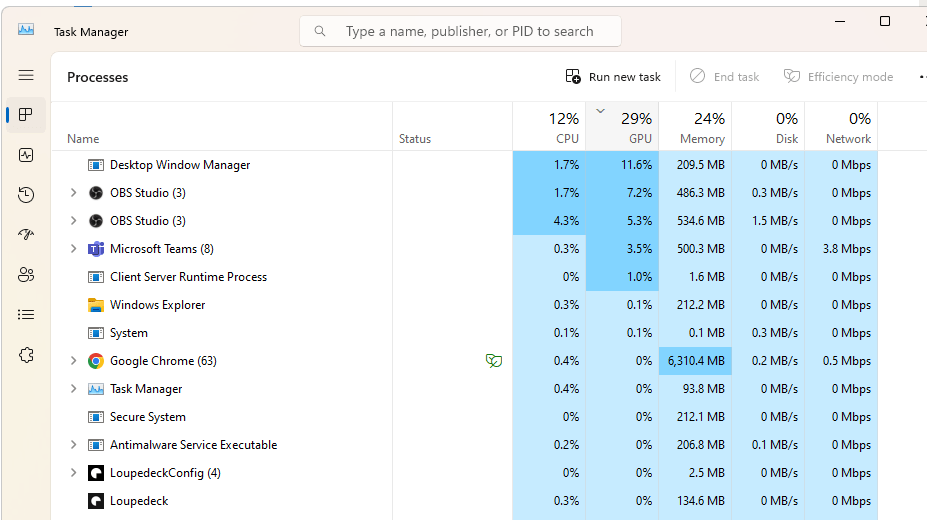Viewport: 927px width, 520px height.
Task: Click Teams' 3.8 Mbps network value
Action: pos(847,249)
